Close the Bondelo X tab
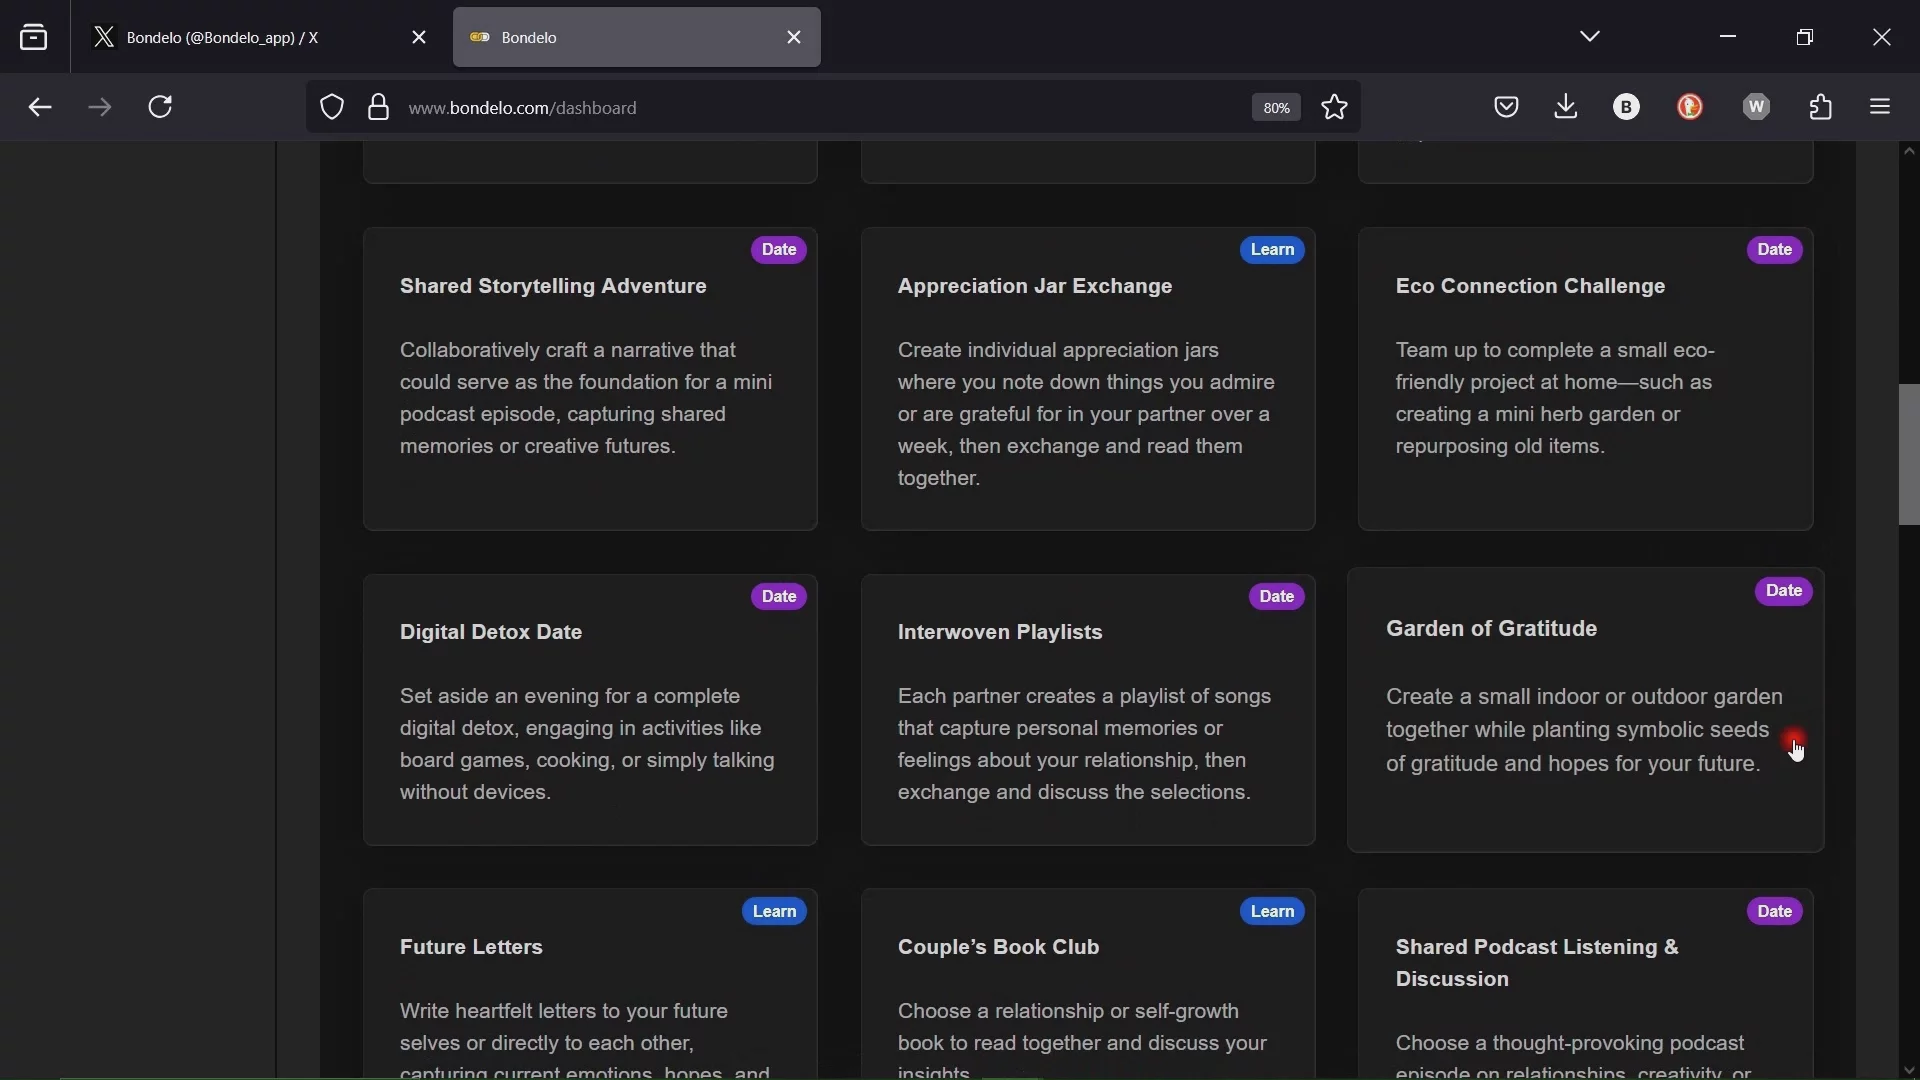 pyautogui.click(x=419, y=38)
